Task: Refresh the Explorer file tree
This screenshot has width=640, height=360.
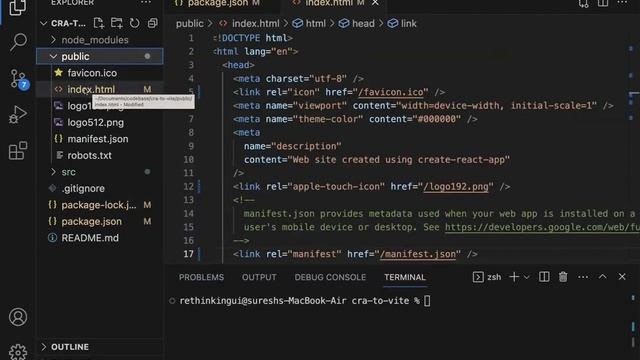Action: [x=134, y=23]
